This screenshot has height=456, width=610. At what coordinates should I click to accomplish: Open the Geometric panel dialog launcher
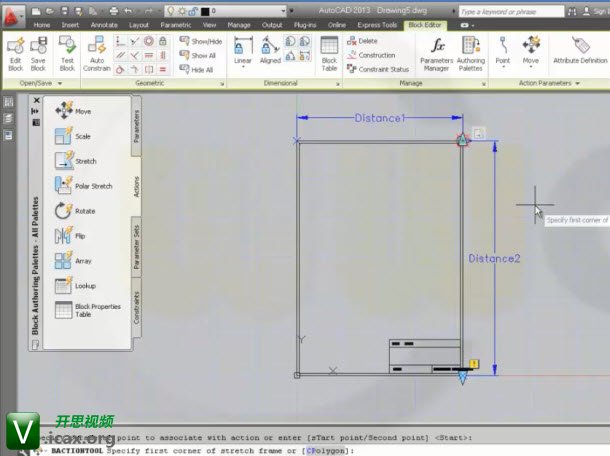click(222, 84)
